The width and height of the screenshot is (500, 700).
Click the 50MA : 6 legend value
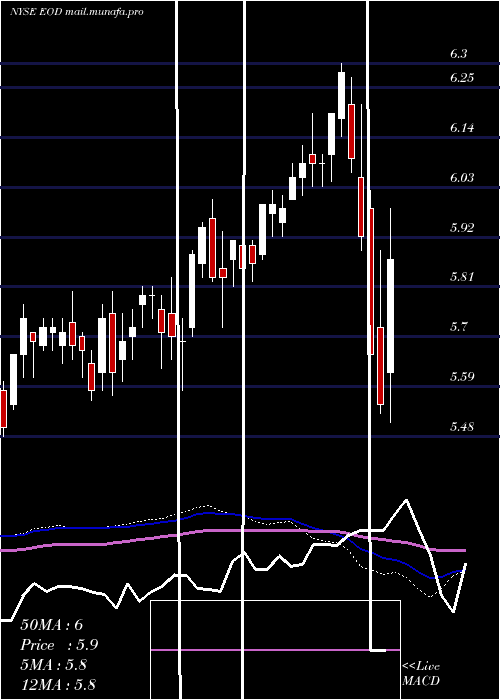pos(52,625)
